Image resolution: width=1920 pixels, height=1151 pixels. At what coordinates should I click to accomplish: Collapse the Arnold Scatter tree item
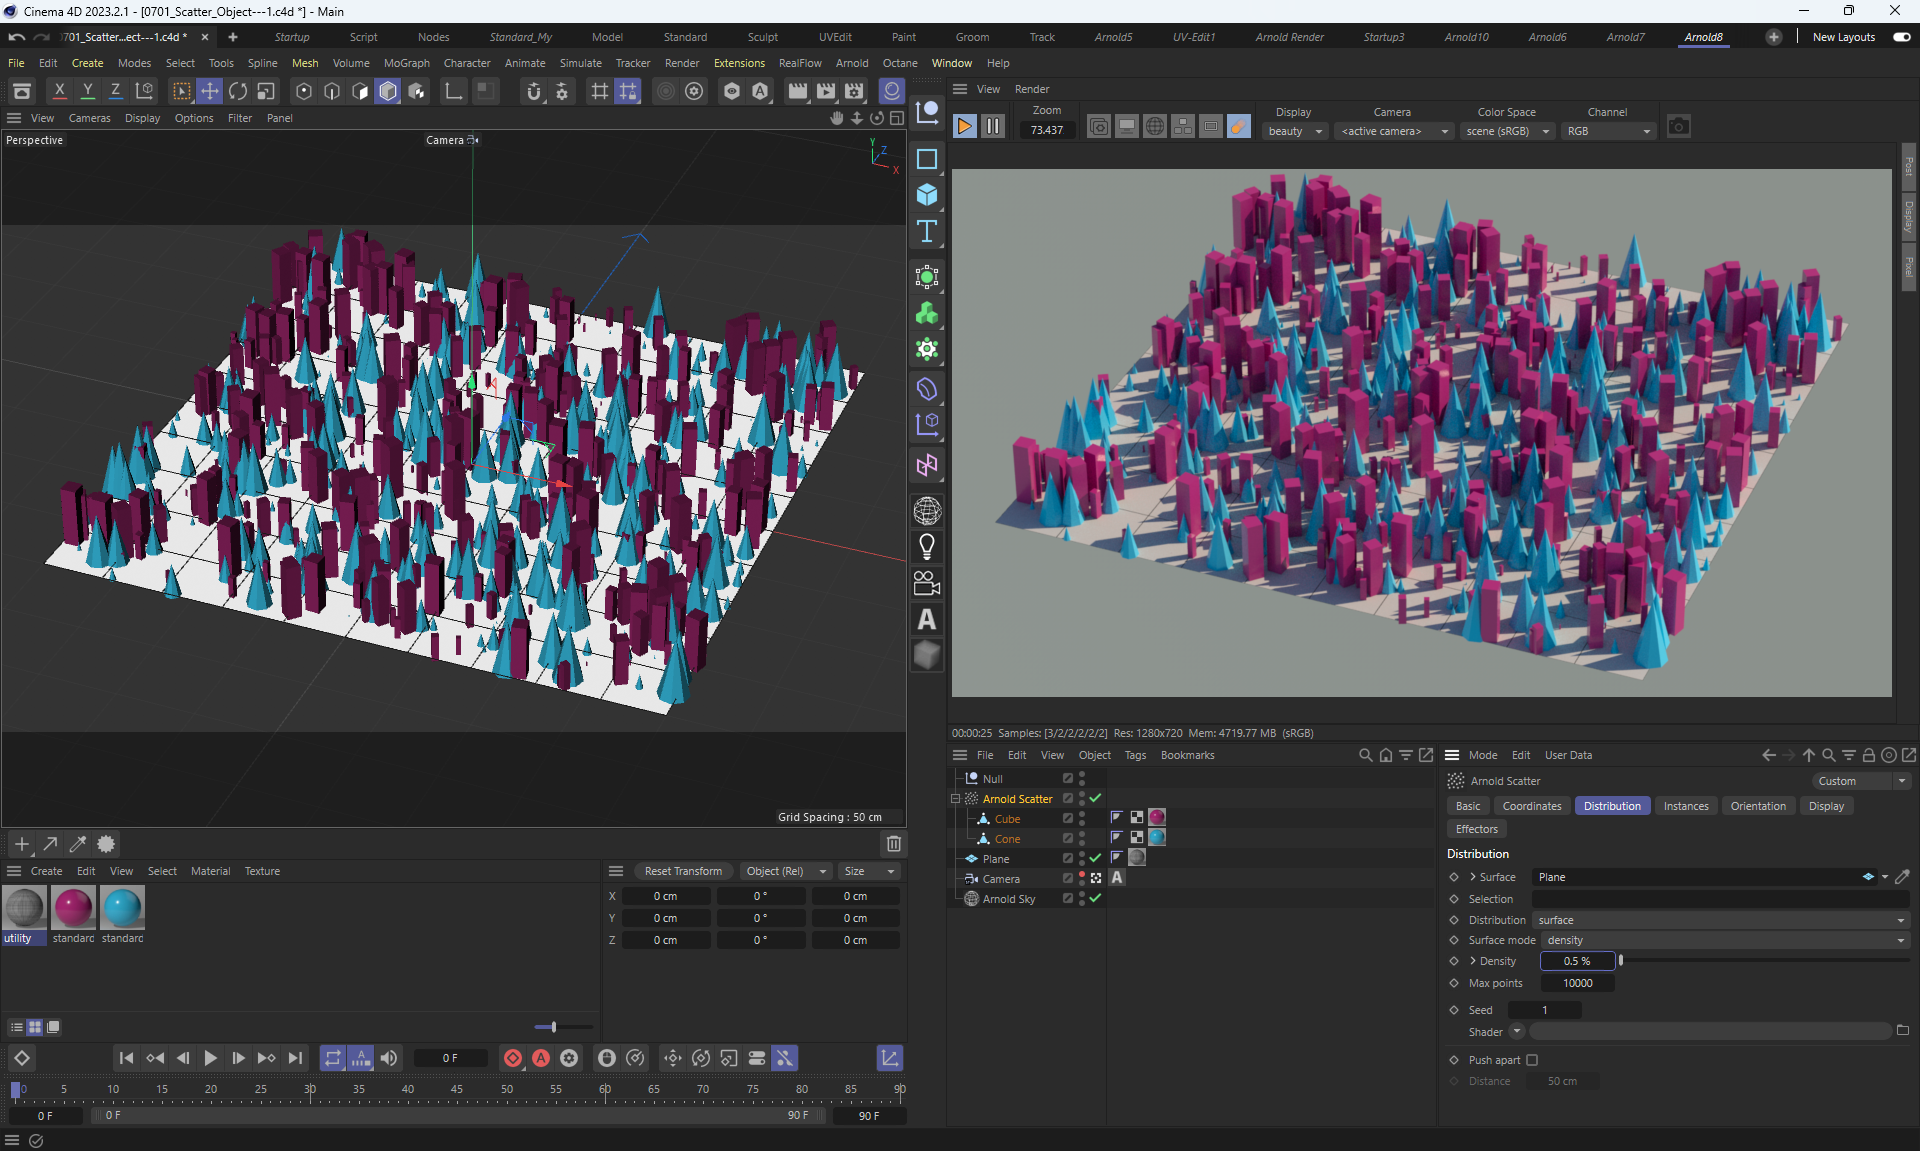tap(955, 799)
